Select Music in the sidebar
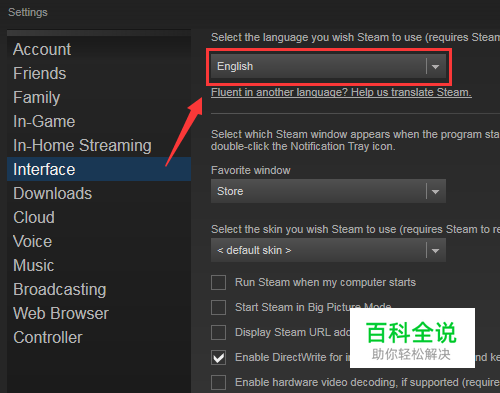500x393 pixels. tap(99, 265)
